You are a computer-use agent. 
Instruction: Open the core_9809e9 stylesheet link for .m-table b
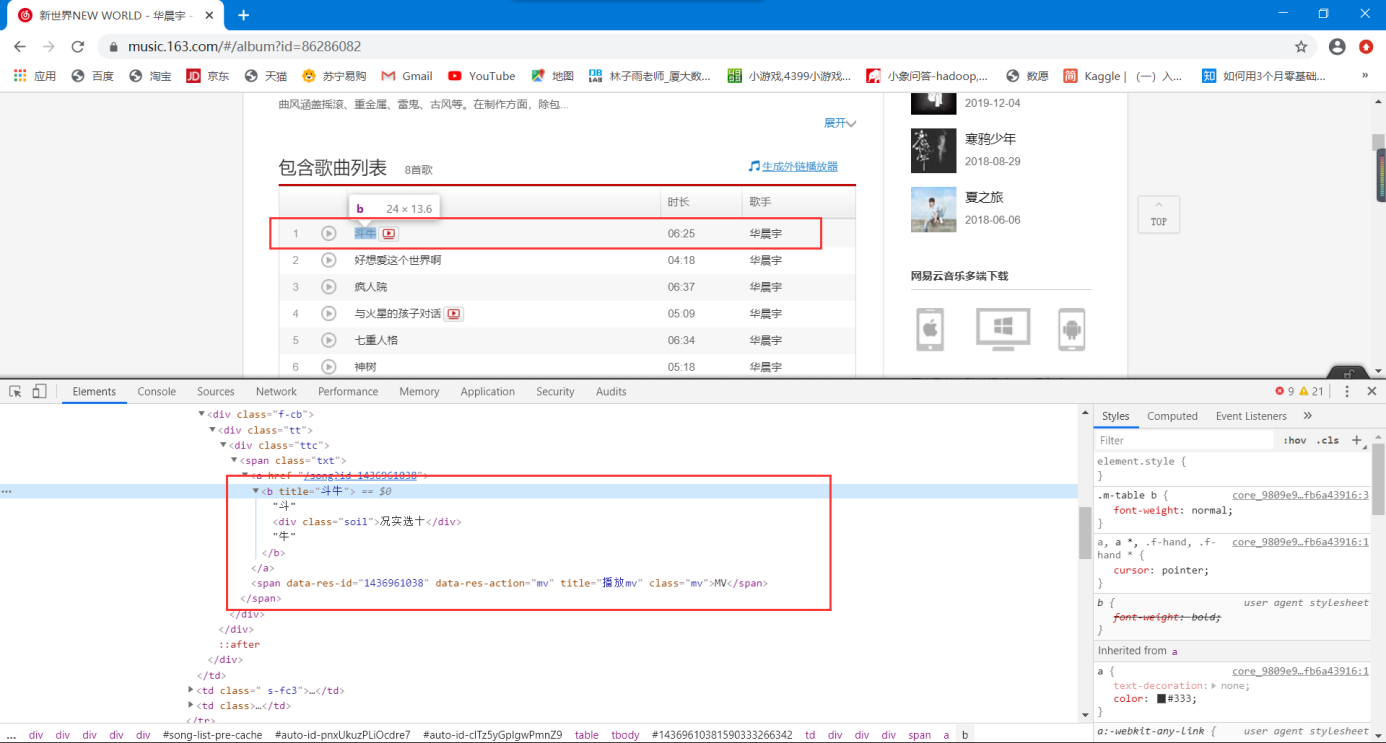point(1300,495)
